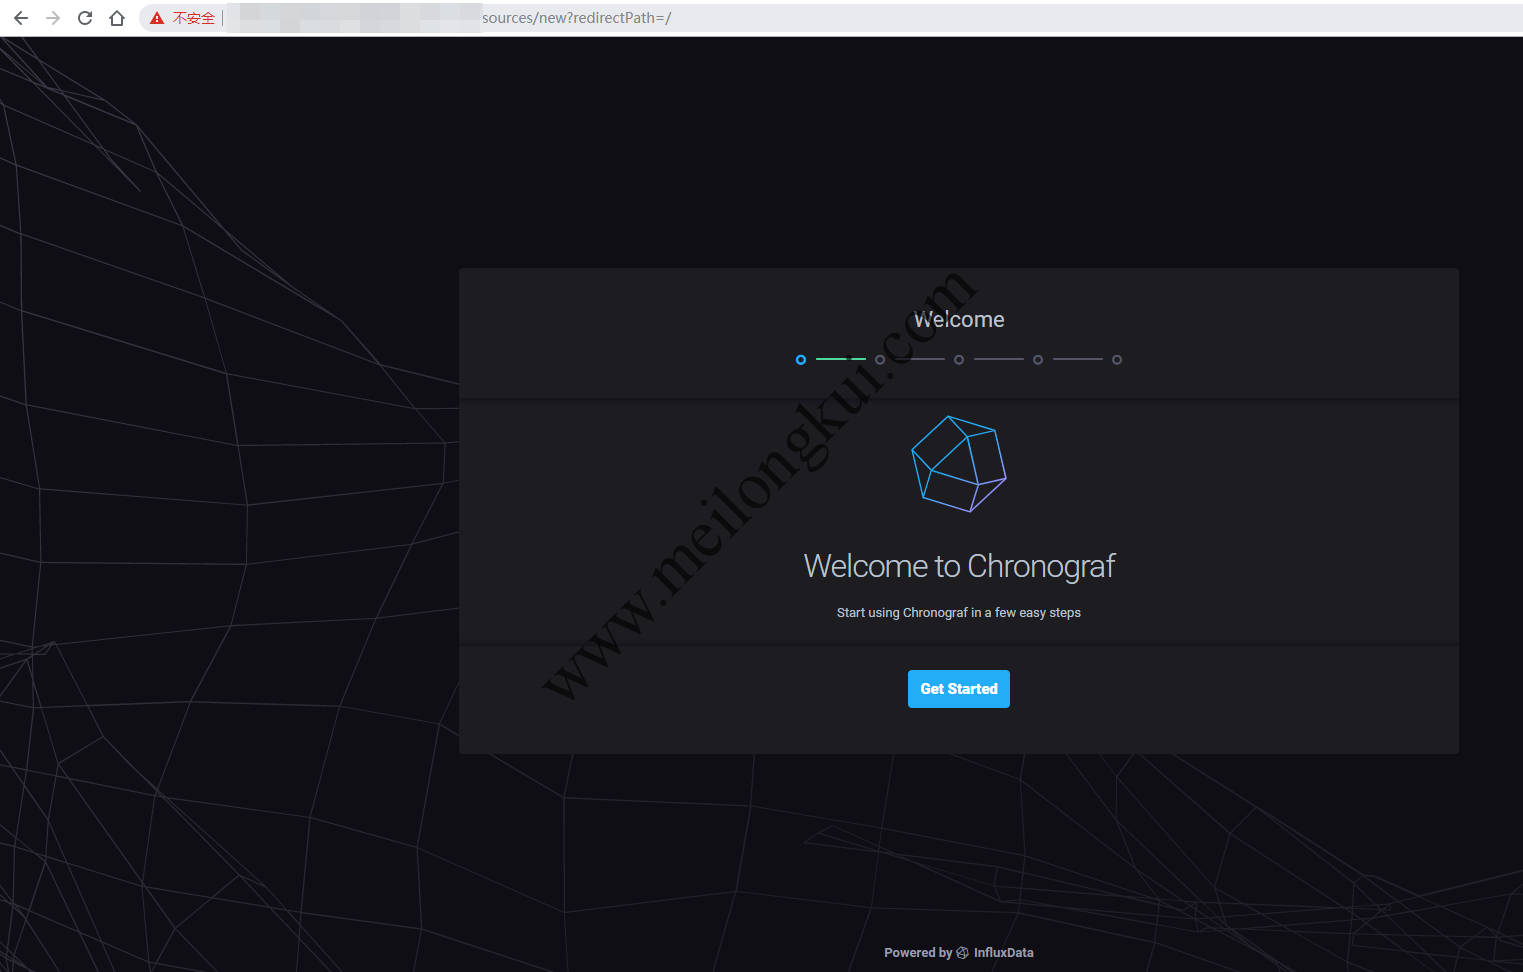Select the fourth wizard step dot
The image size is (1523, 972).
(1038, 360)
